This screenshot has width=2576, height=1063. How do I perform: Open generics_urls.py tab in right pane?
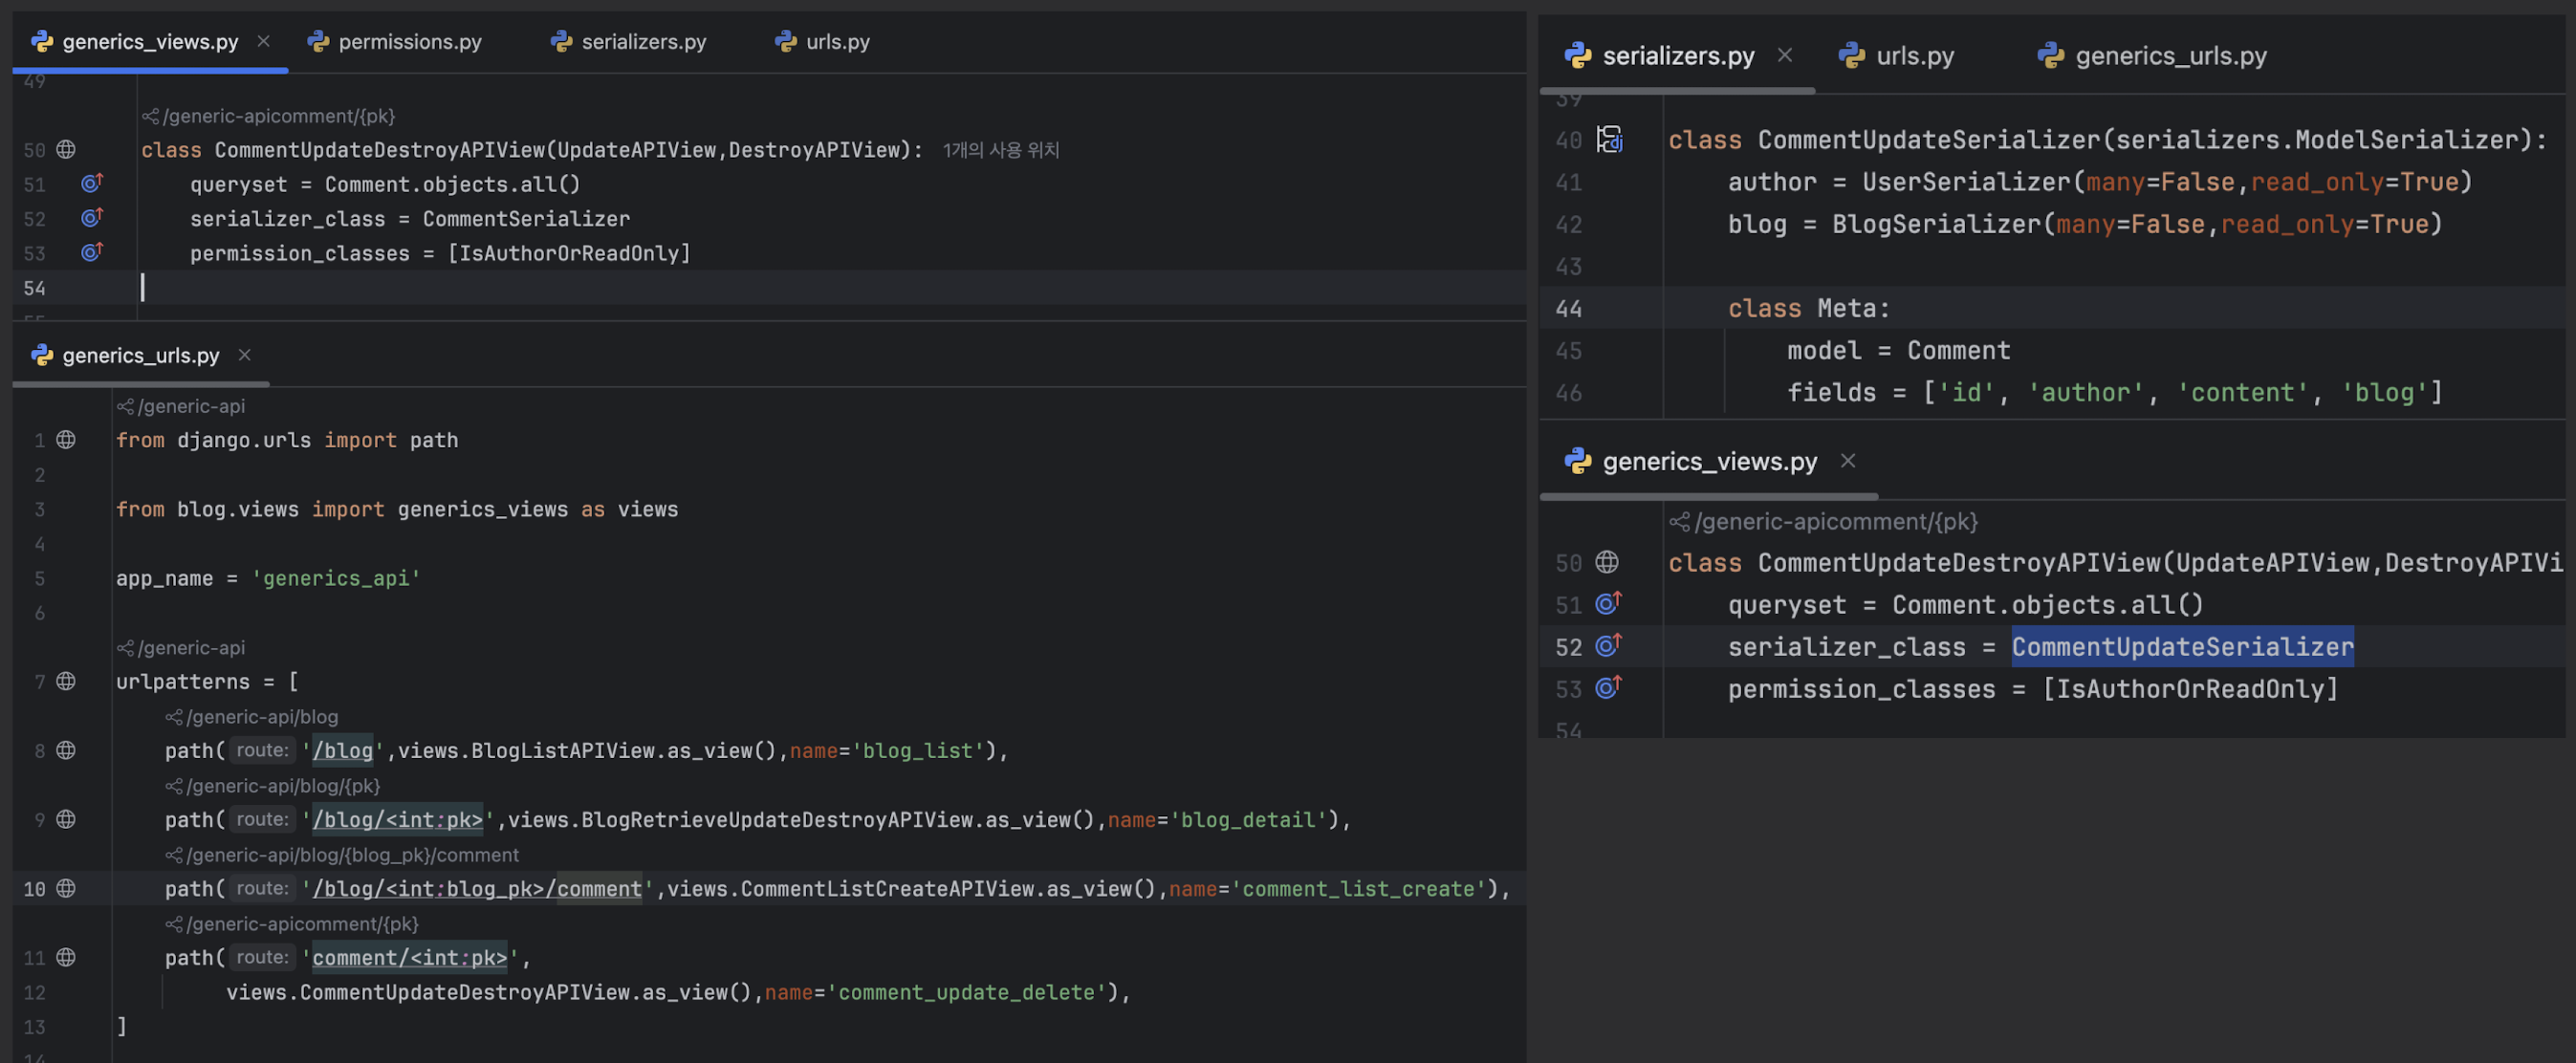click(x=2170, y=56)
